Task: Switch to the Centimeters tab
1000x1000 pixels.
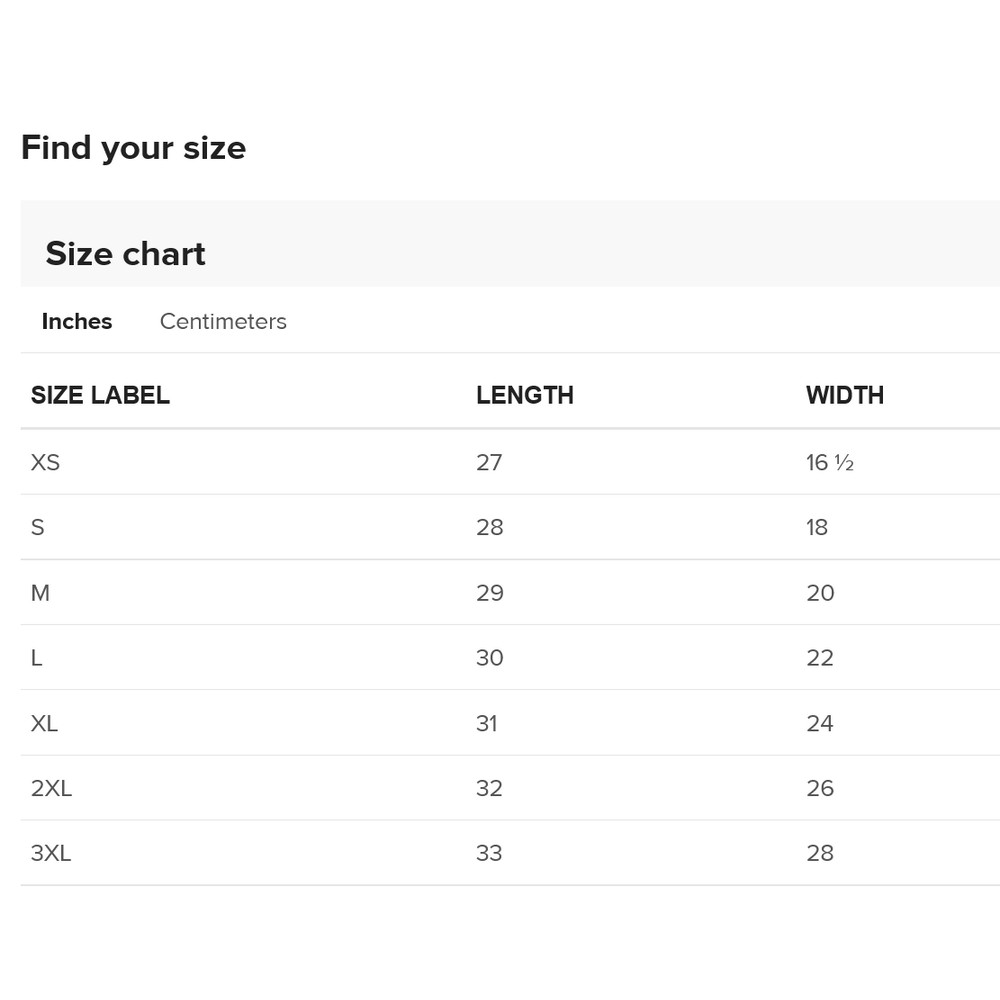Action: click(x=222, y=321)
